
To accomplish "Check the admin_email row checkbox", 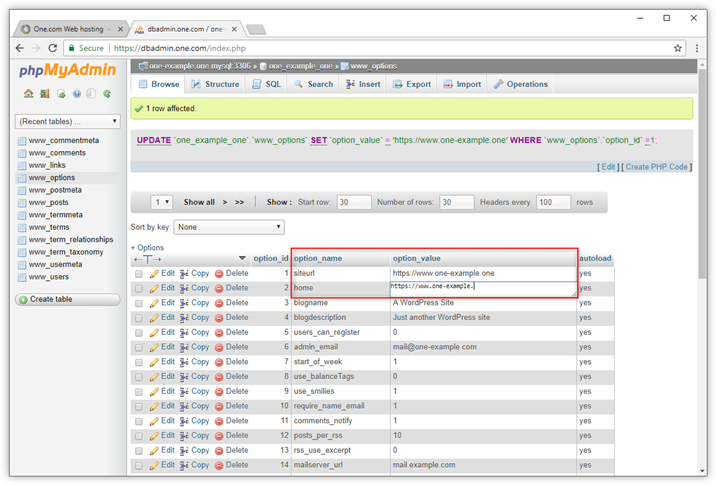I will (x=139, y=348).
